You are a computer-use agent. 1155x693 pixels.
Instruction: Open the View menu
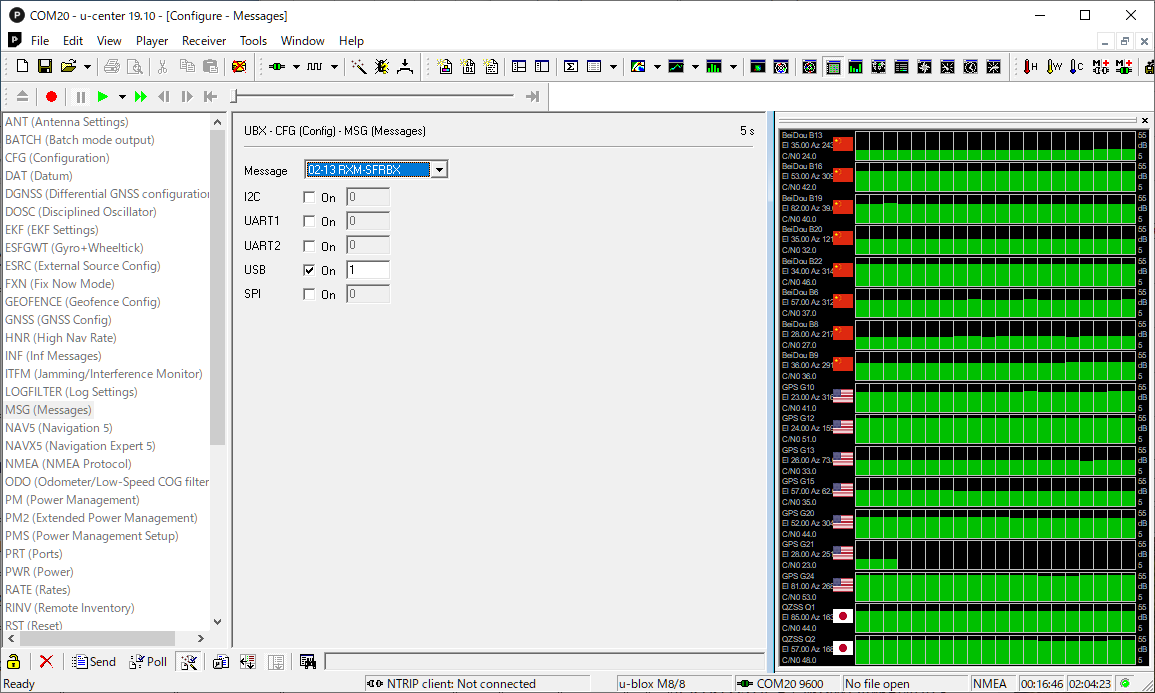coord(109,41)
